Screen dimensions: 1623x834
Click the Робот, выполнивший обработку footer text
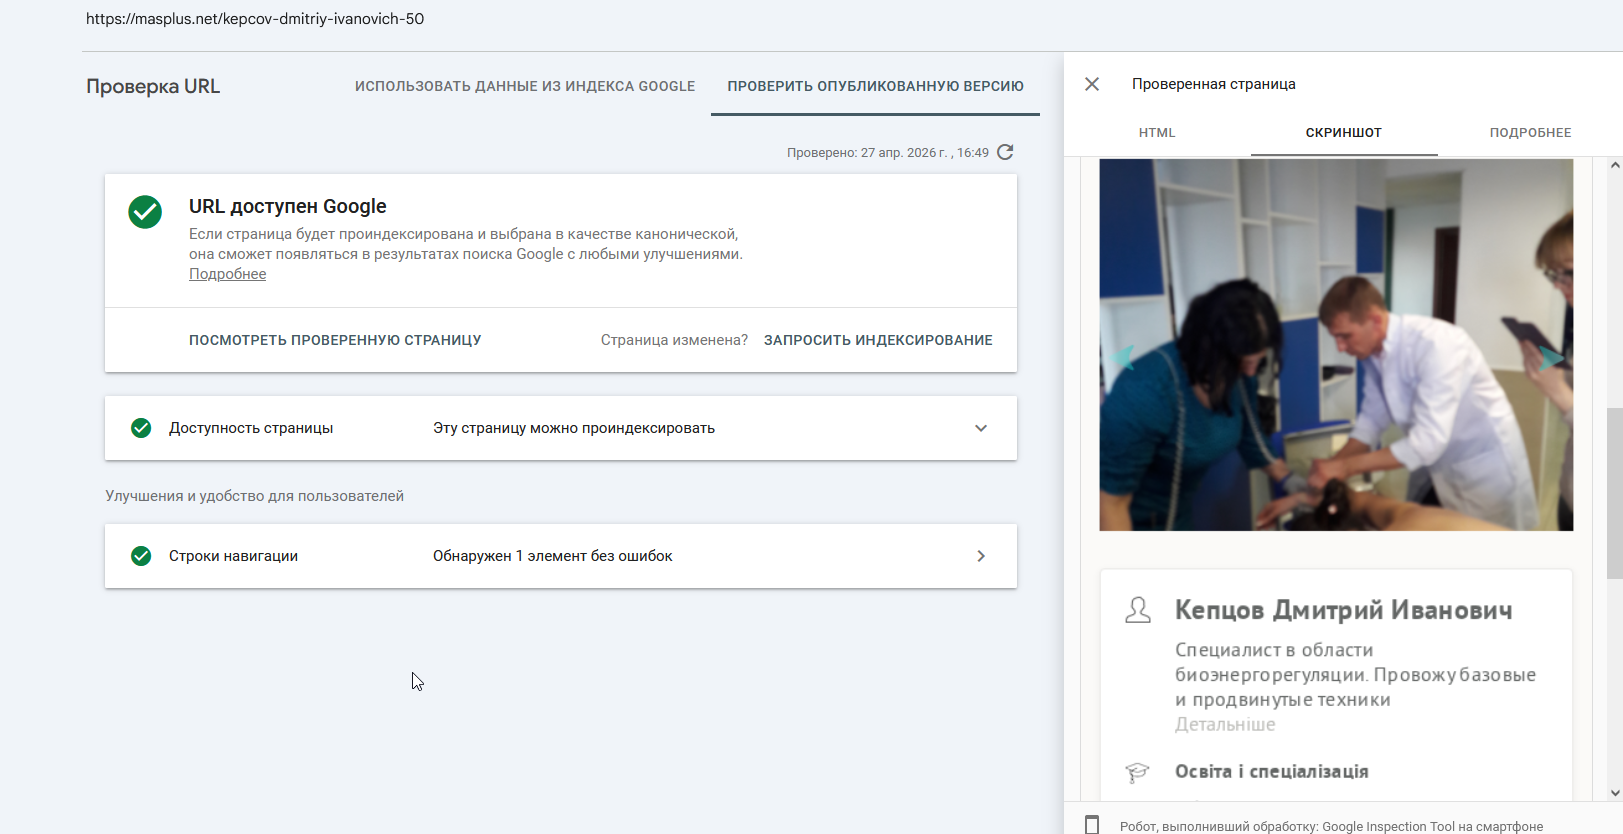(x=1331, y=826)
